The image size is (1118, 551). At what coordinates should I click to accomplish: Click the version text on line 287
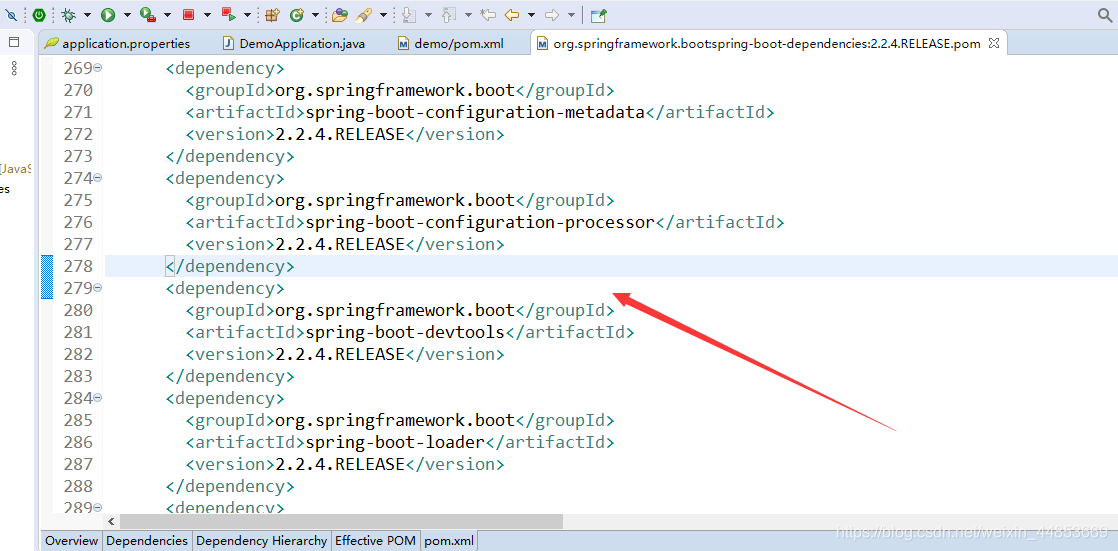point(340,464)
